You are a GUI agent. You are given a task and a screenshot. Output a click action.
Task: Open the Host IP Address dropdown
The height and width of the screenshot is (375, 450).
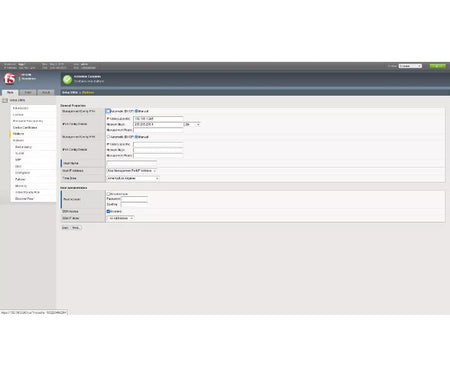click(132, 171)
